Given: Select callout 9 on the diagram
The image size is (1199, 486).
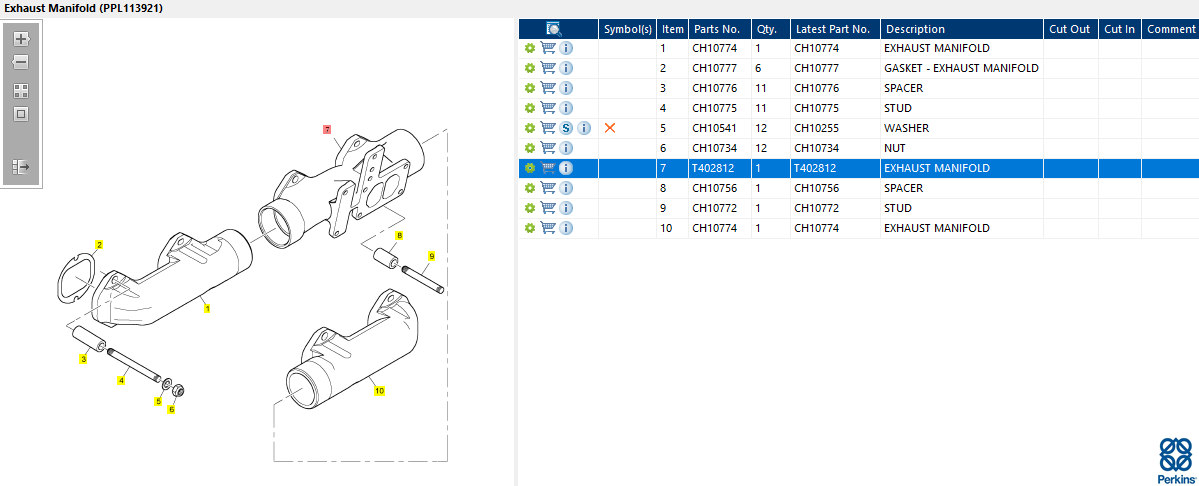Looking at the screenshot, I should pos(431,256).
